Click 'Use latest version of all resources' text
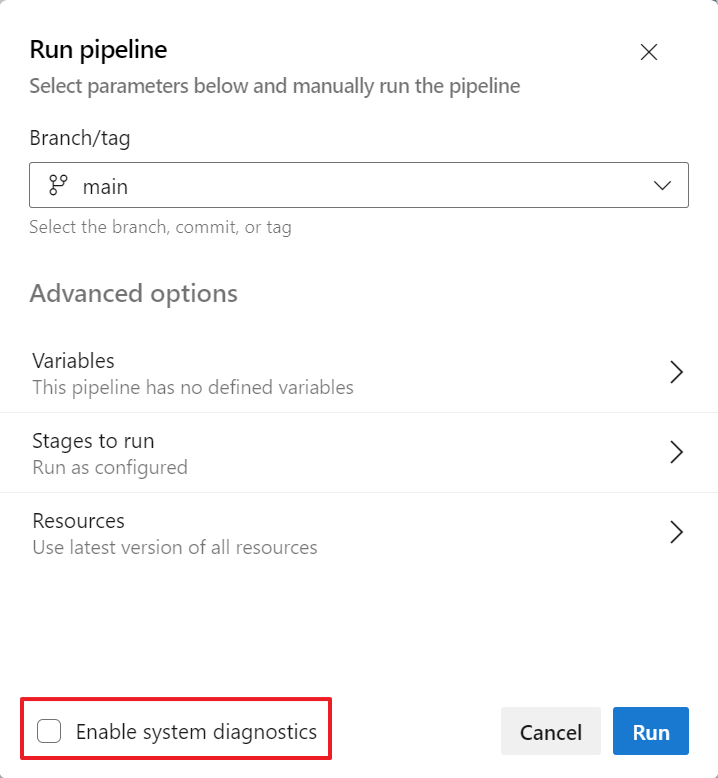 [x=175, y=547]
